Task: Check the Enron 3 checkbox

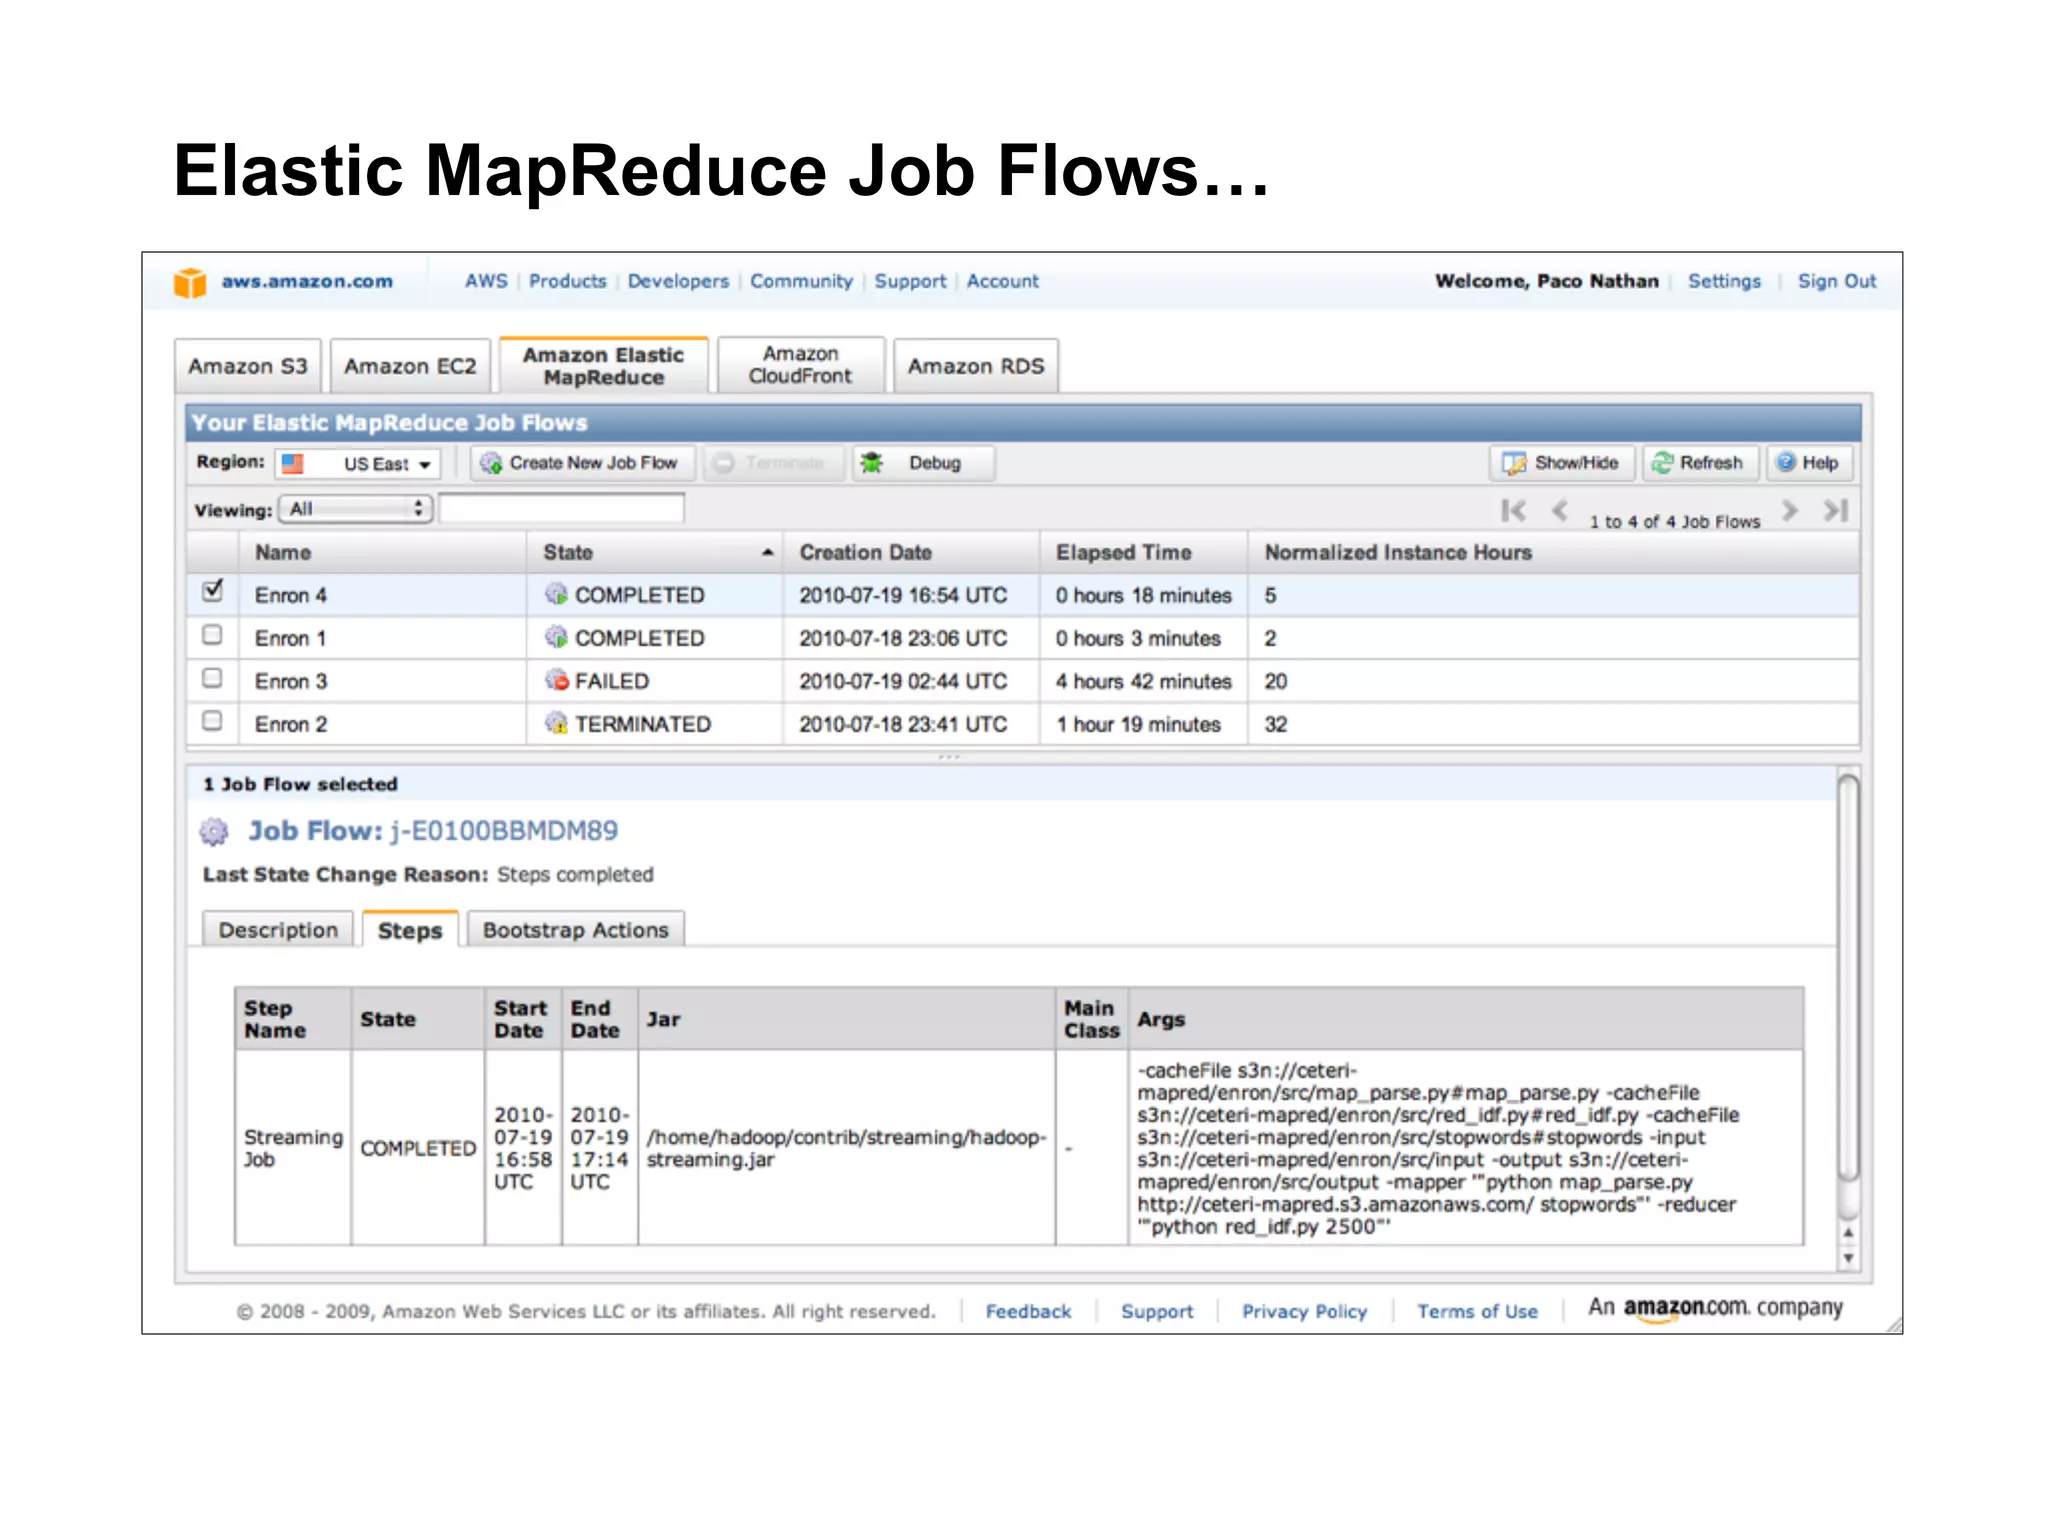Action: (x=212, y=678)
